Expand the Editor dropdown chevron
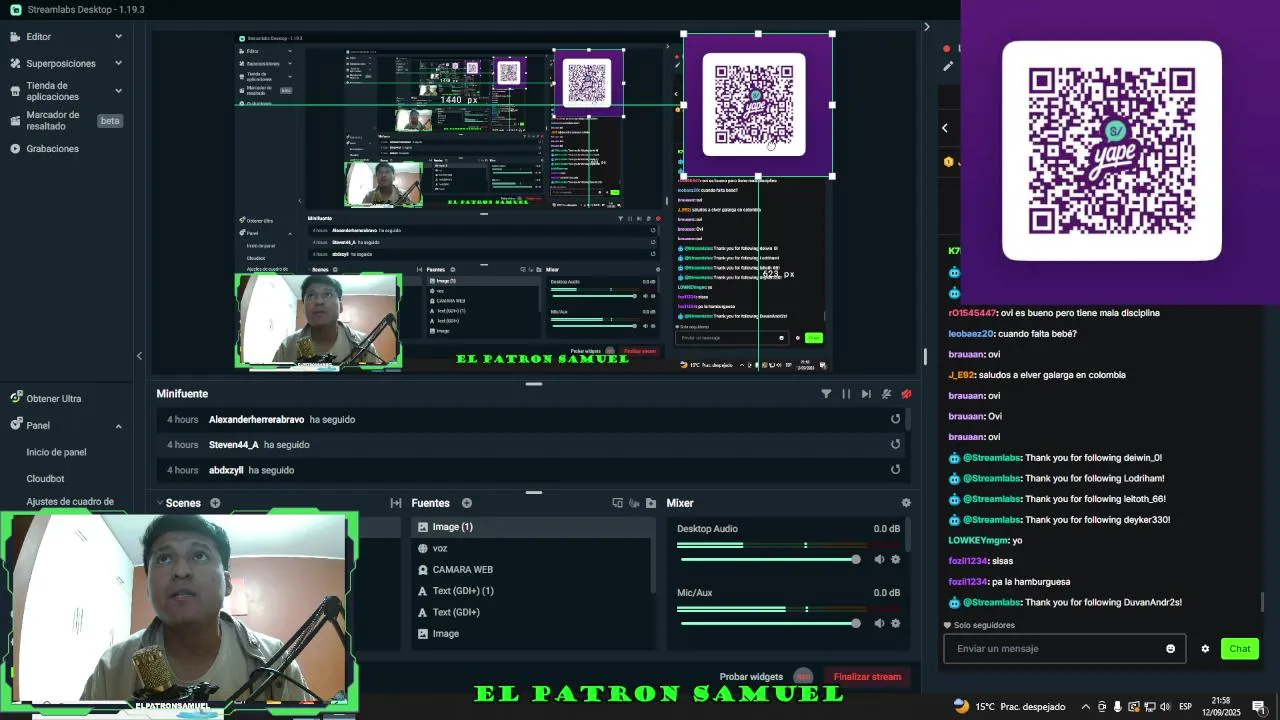Screen dimensions: 1280x720 point(118,37)
